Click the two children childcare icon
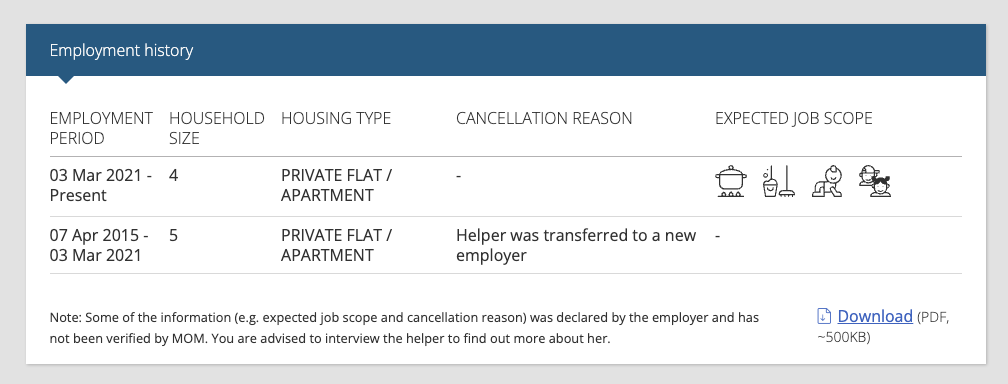 click(x=875, y=181)
